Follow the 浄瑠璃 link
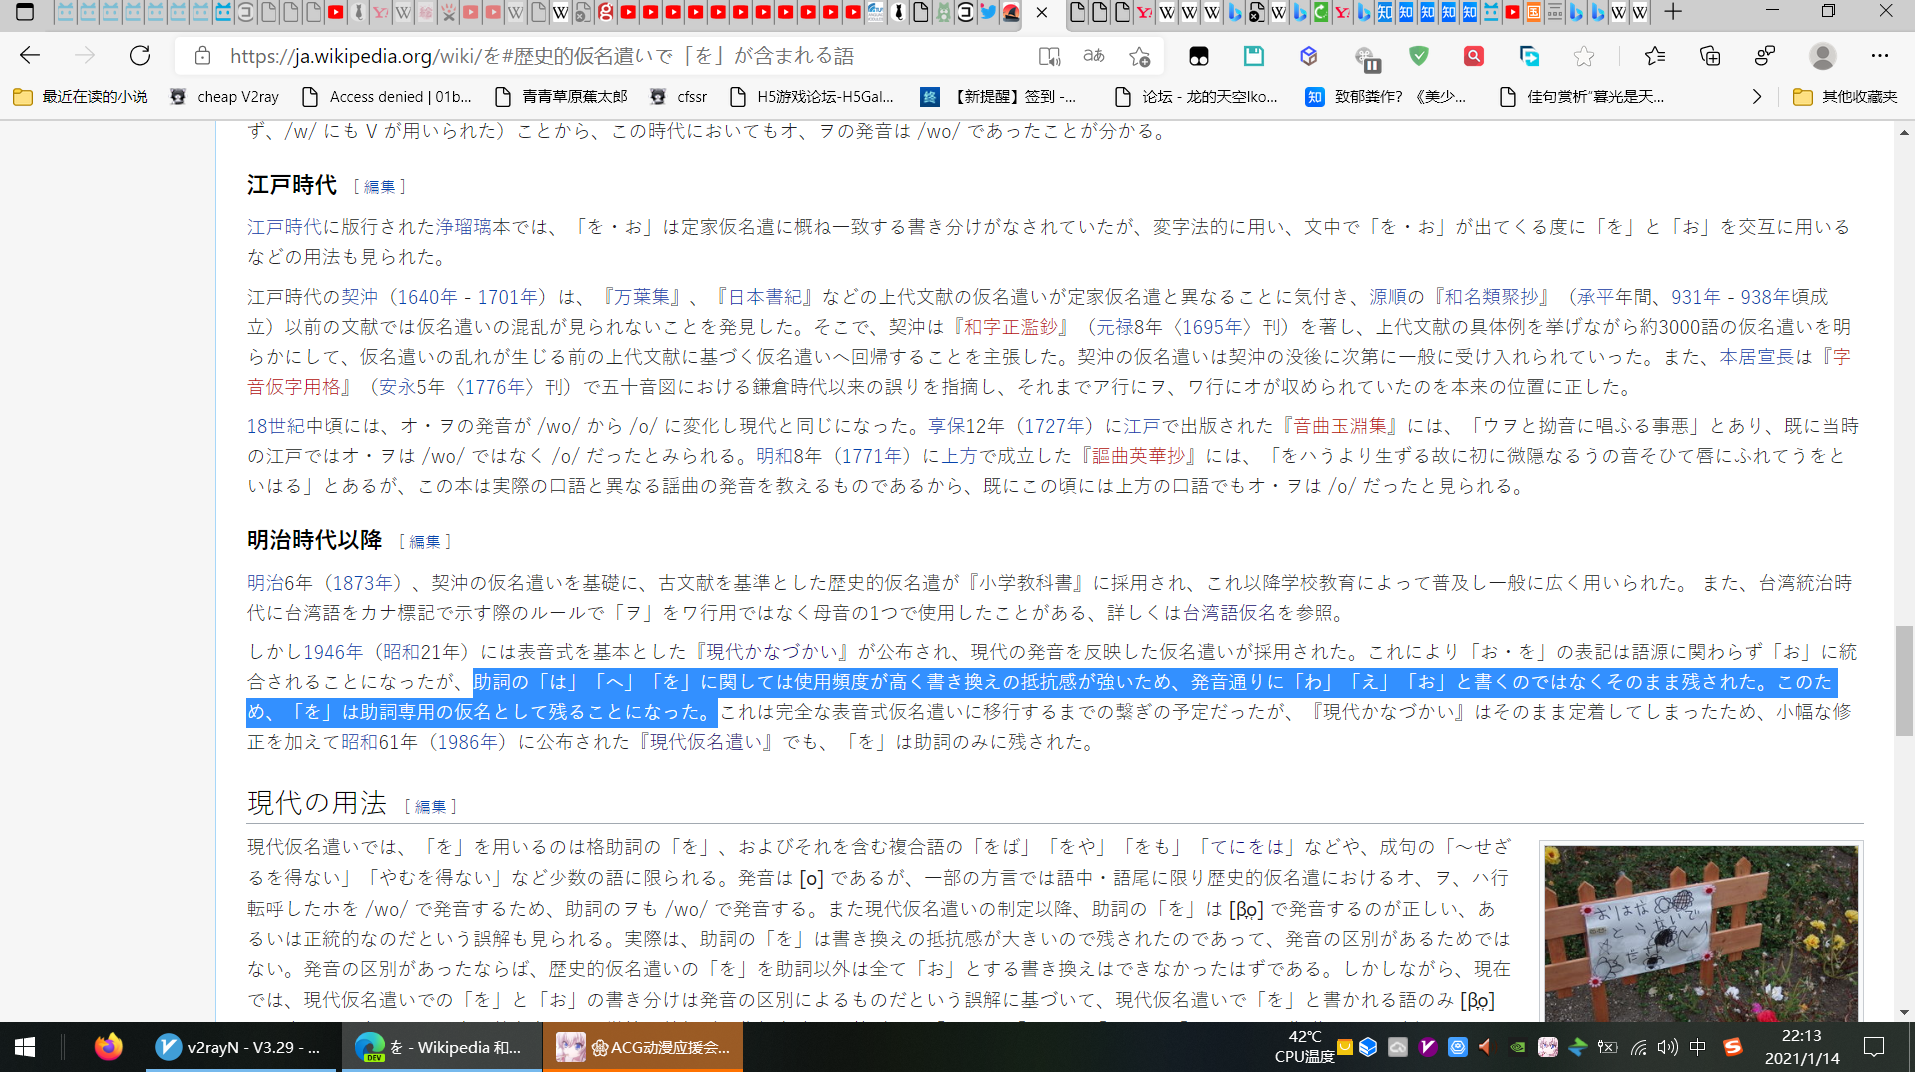Viewport: 1915px width, 1072px height. pyautogui.click(x=464, y=227)
